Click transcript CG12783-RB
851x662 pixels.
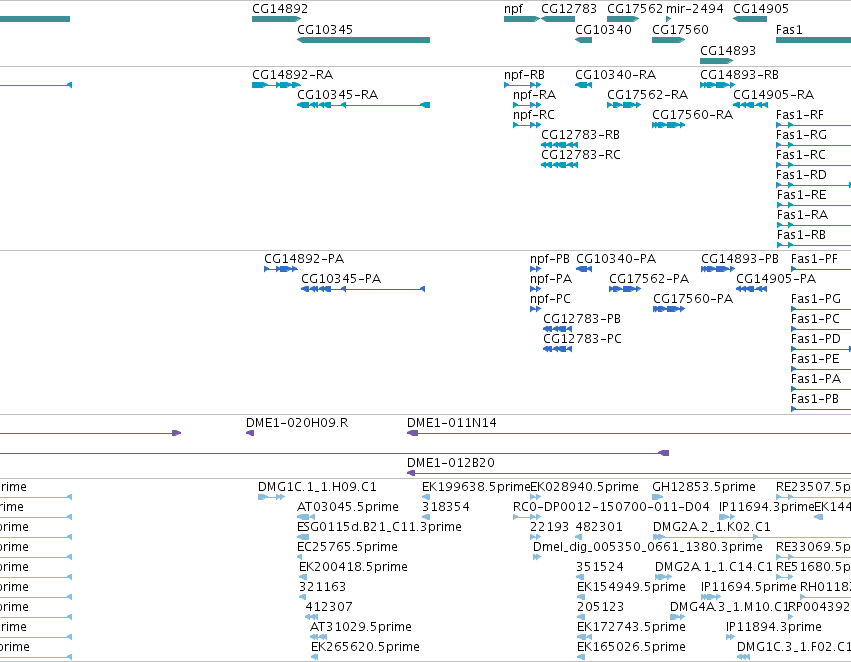tap(560, 145)
